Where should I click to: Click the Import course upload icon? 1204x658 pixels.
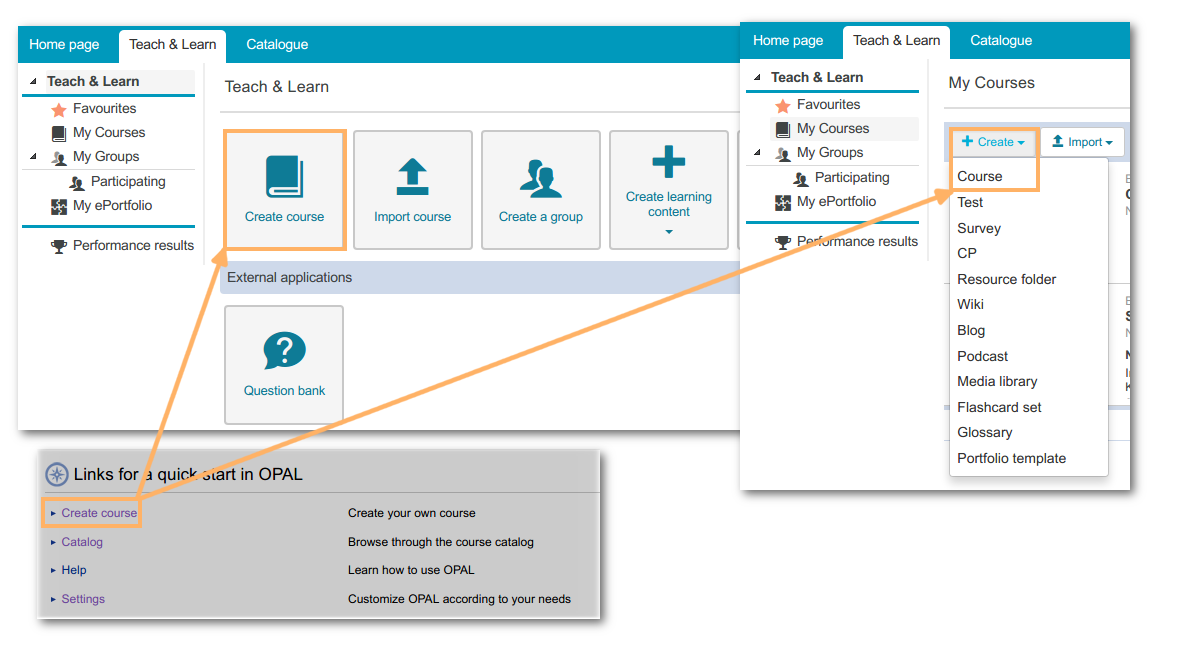(x=412, y=178)
